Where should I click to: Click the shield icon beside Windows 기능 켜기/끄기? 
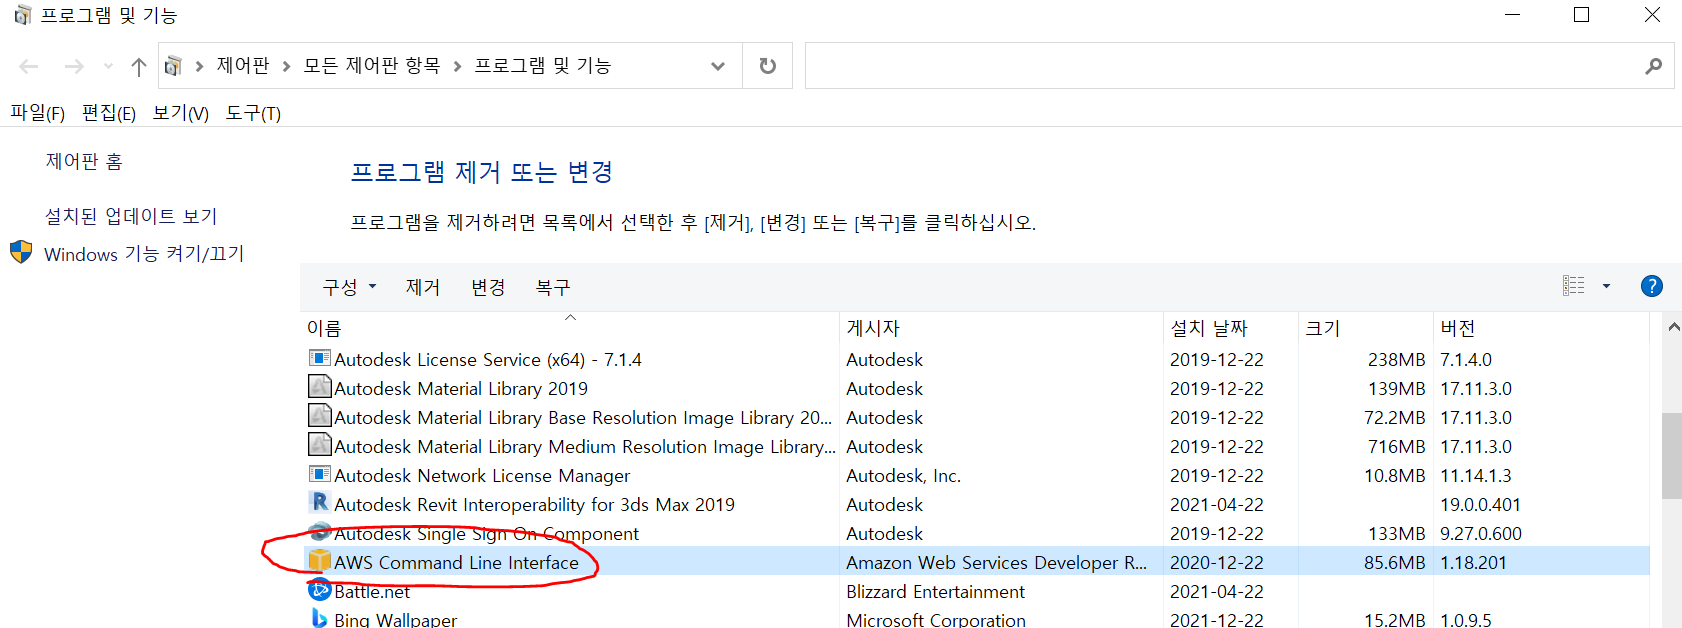(x=21, y=252)
